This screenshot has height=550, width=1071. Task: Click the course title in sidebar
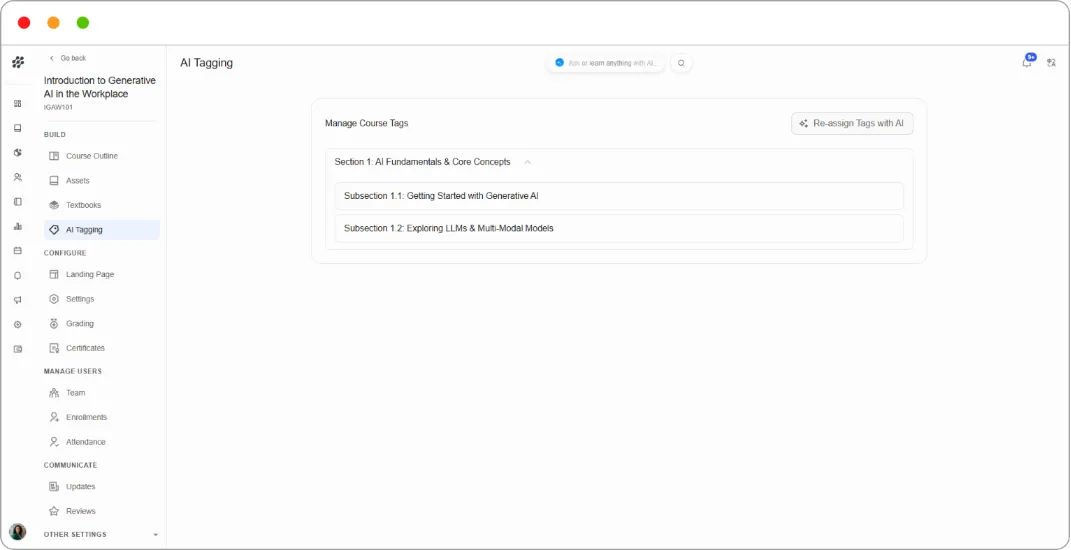point(100,87)
